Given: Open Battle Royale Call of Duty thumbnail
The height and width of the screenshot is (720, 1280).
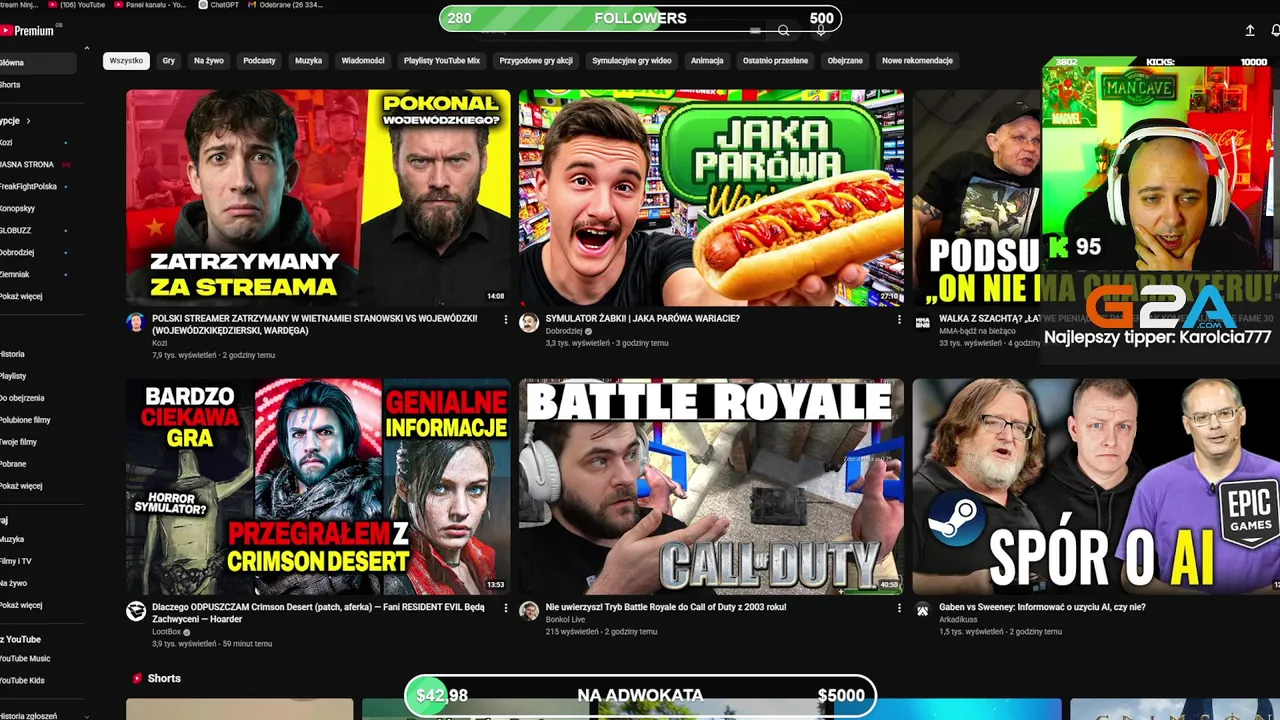Looking at the screenshot, I should pos(711,486).
